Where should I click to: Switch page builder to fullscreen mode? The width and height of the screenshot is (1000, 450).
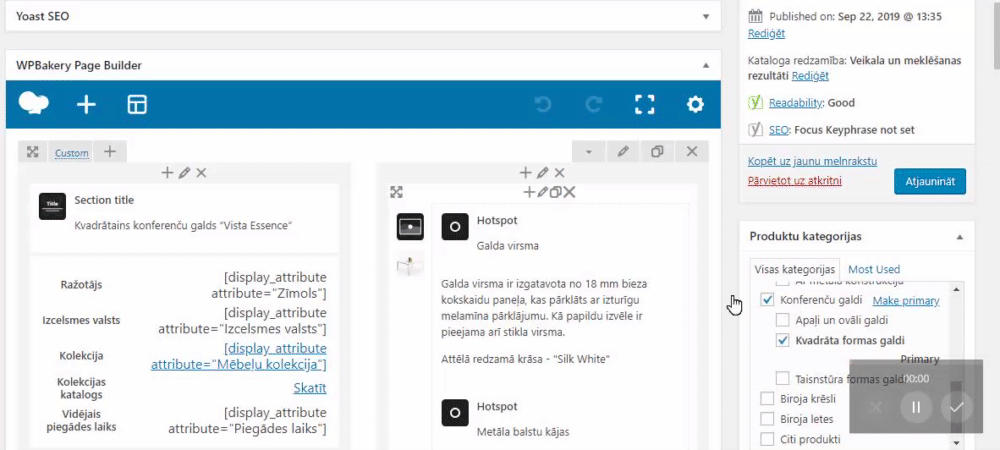645,105
